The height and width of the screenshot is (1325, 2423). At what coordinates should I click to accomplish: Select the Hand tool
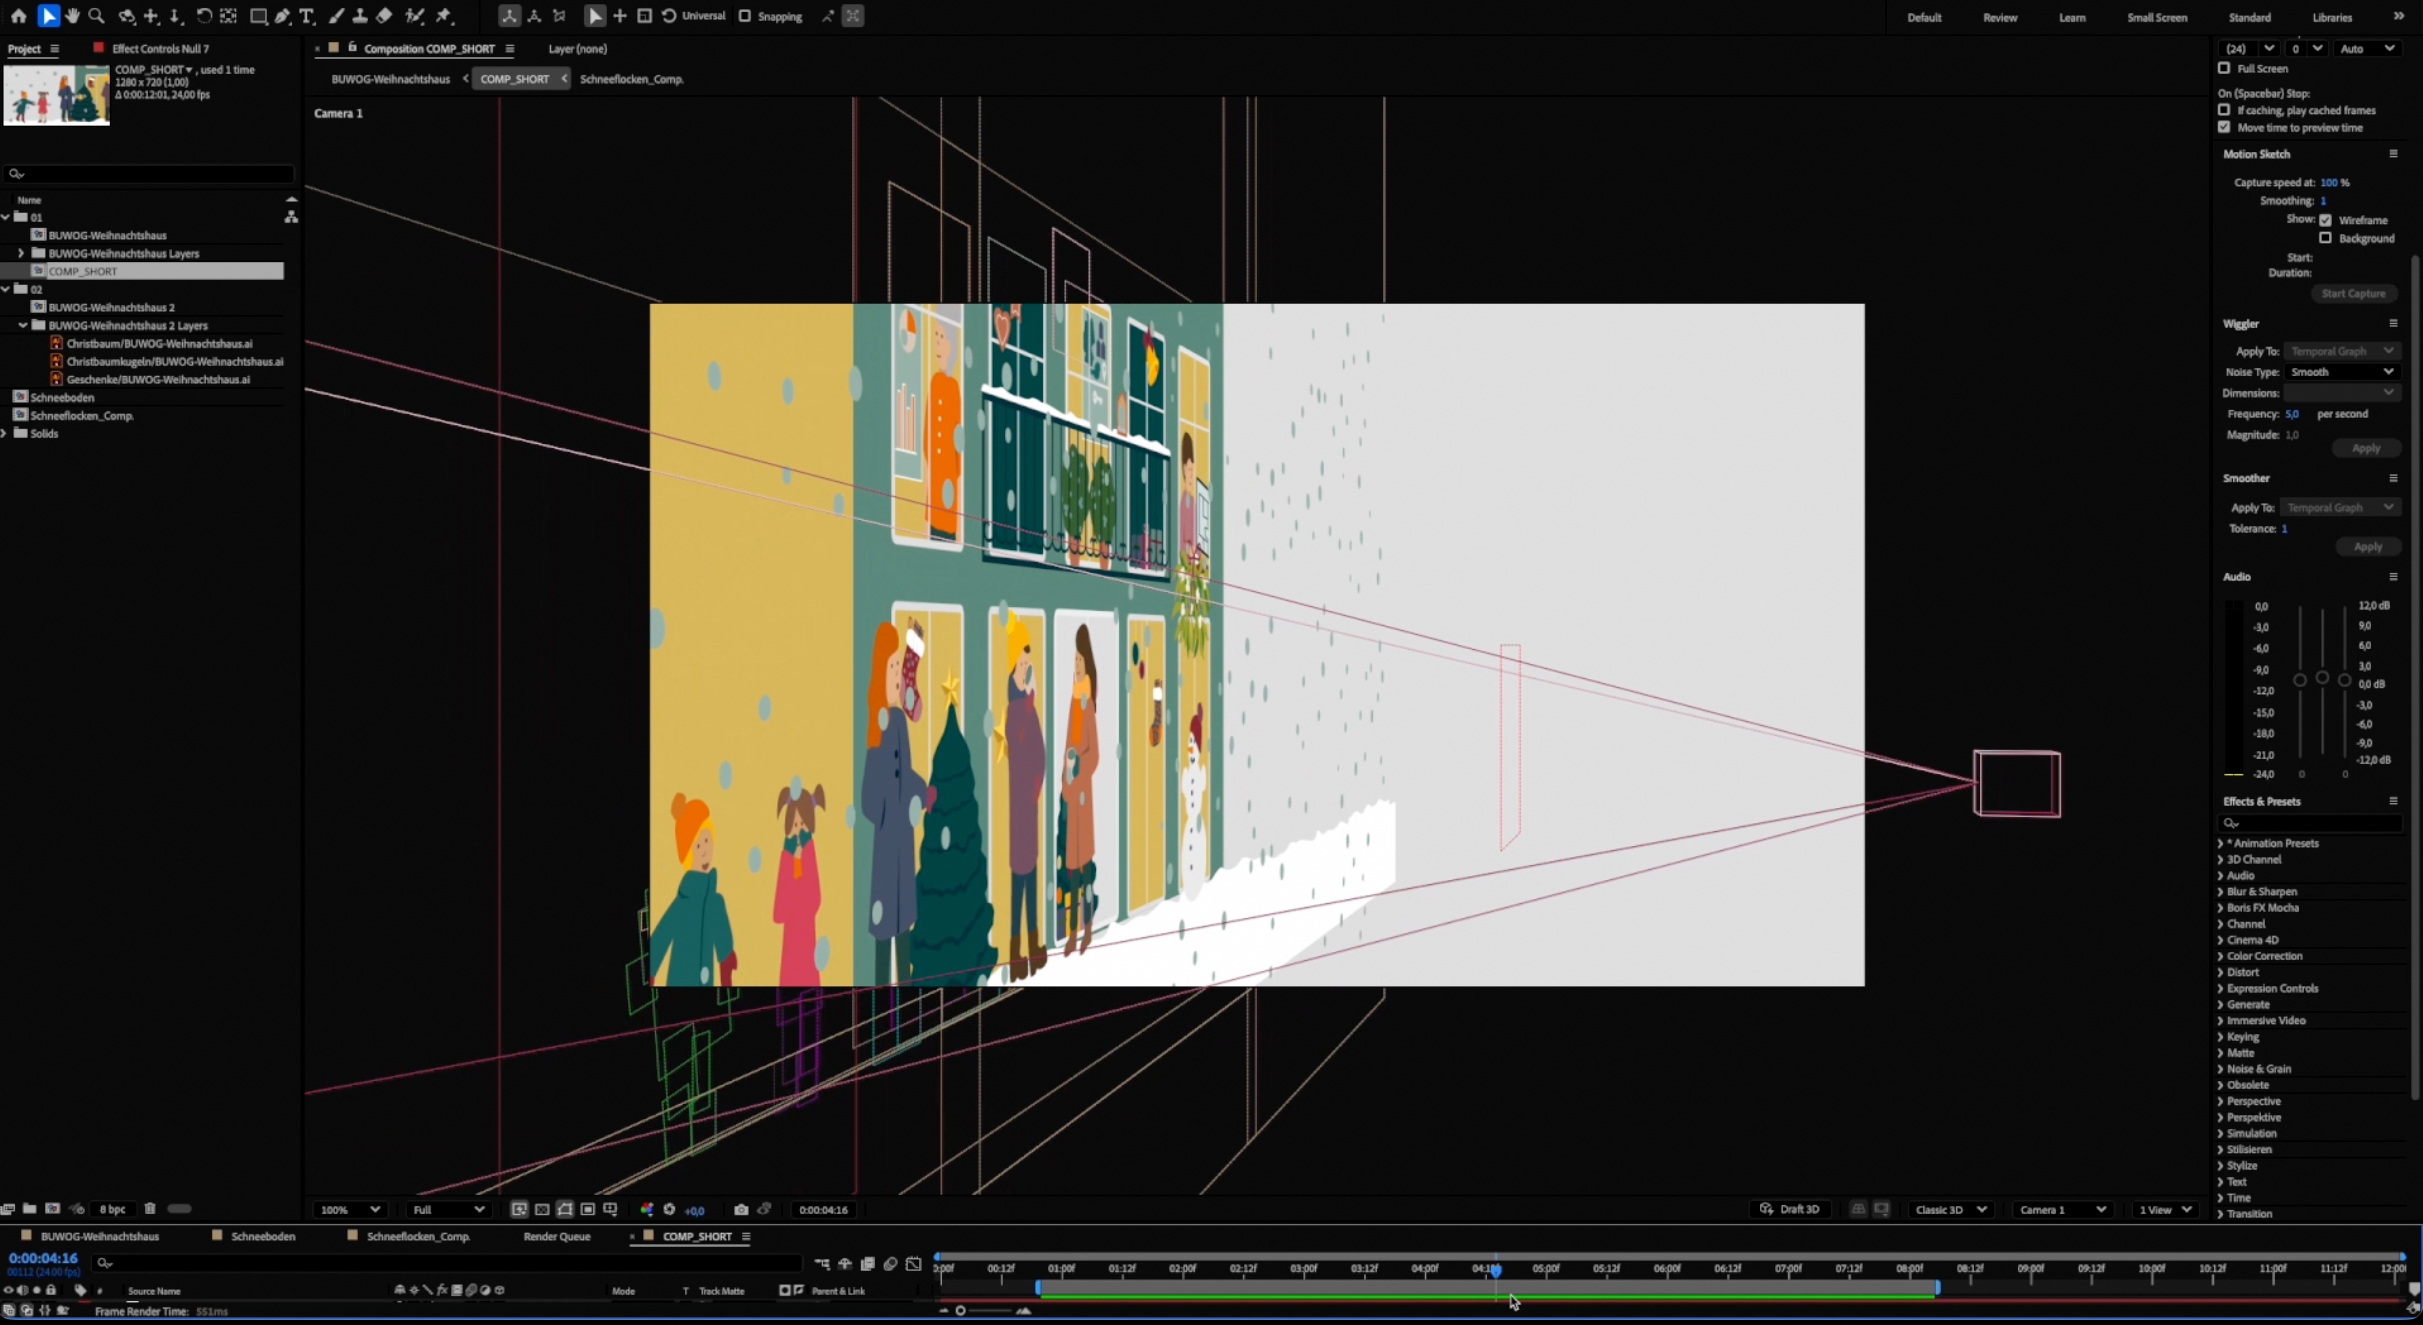pos(72,16)
